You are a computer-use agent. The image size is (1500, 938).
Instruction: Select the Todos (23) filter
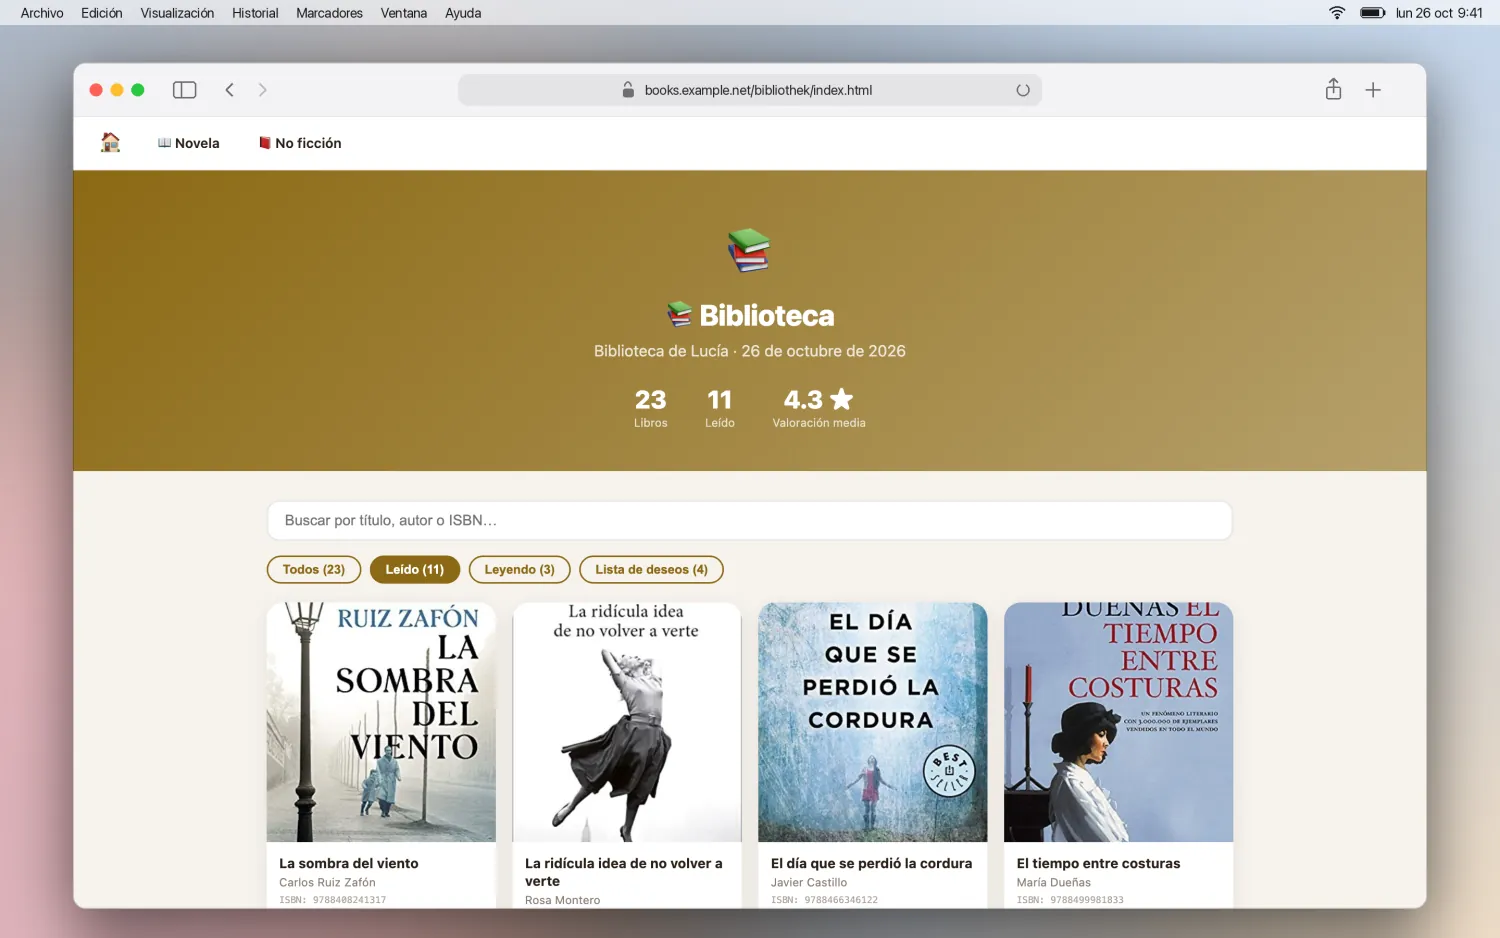pos(314,570)
